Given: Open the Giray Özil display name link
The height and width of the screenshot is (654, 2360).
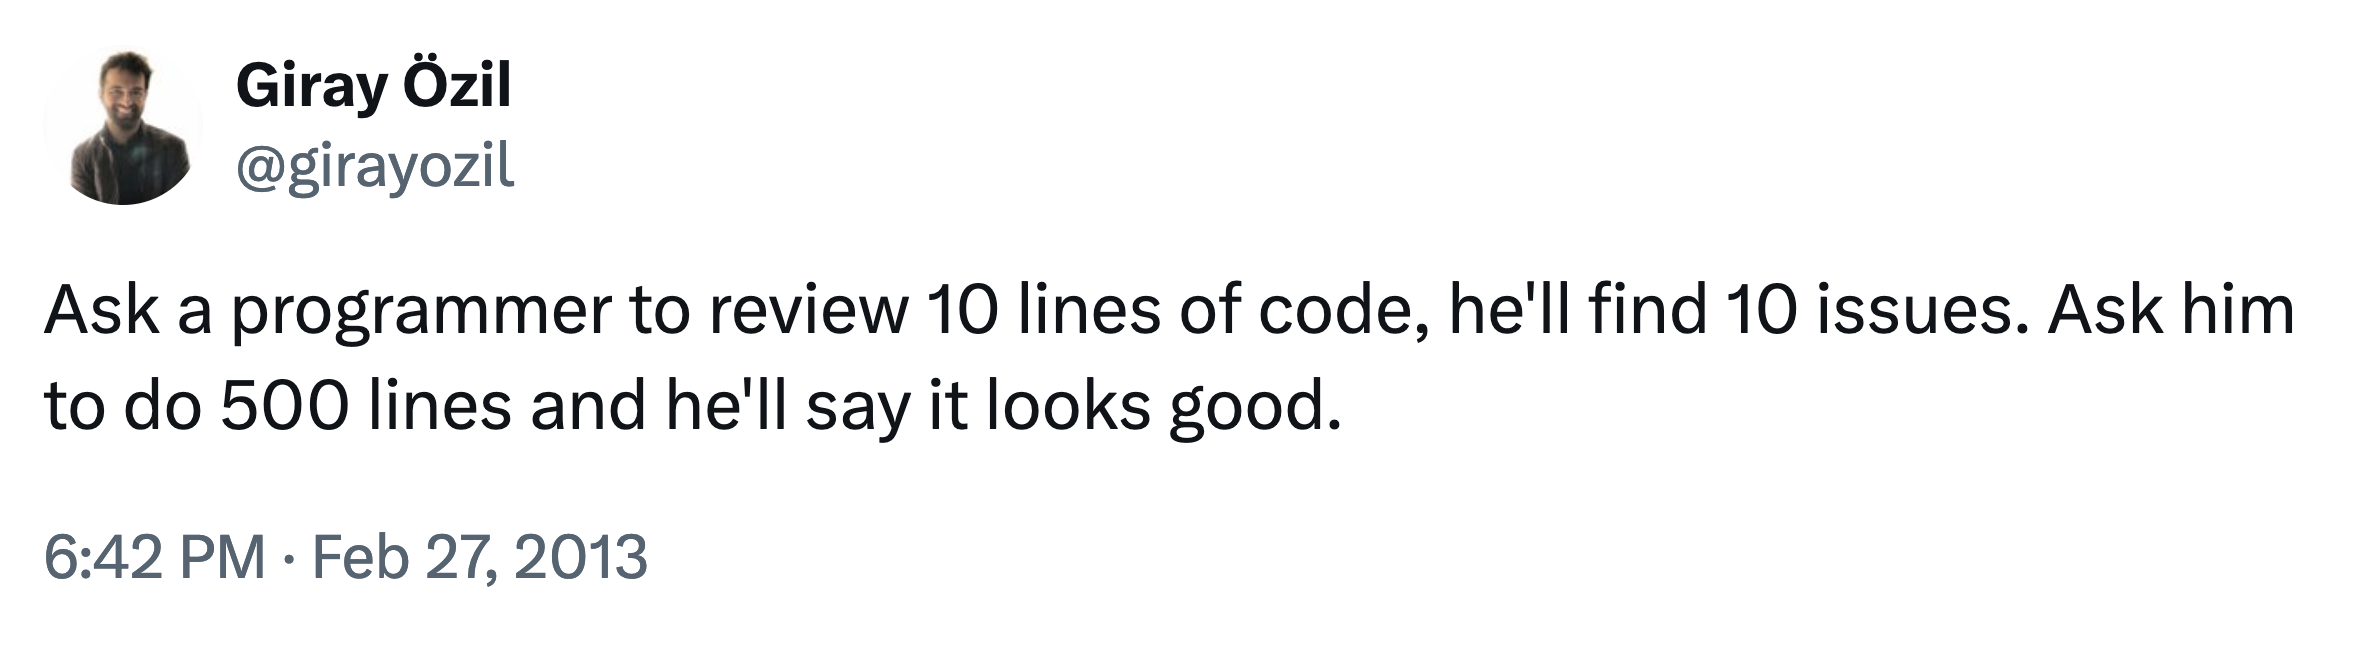Looking at the screenshot, I should tap(373, 86).
